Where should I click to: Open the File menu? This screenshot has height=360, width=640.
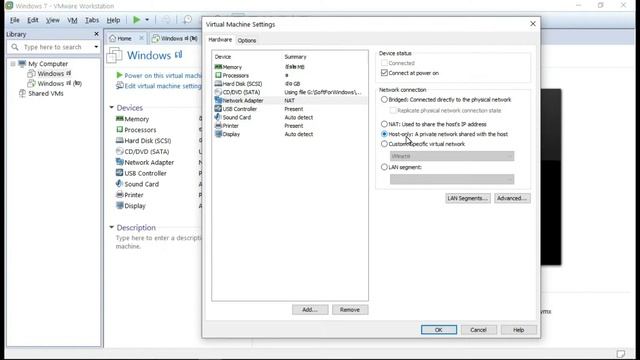tap(15, 20)
